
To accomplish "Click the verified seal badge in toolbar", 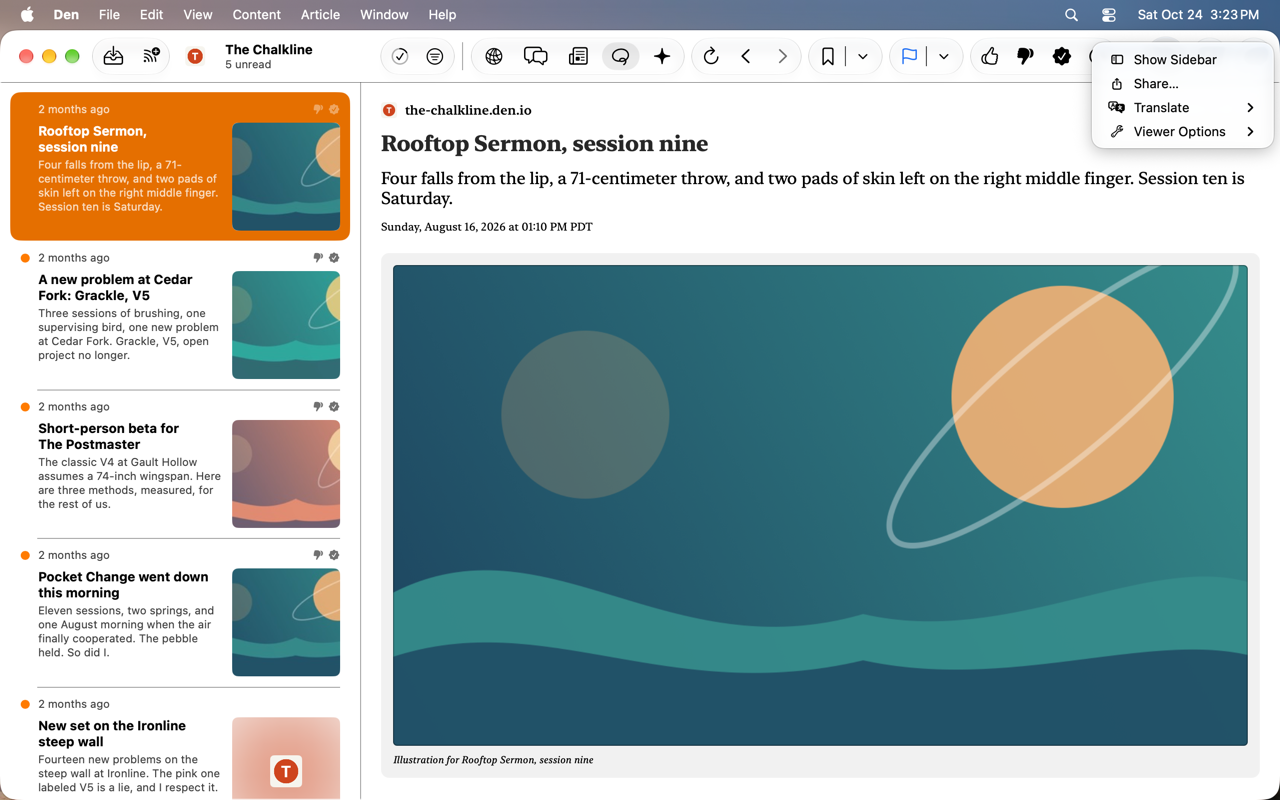I will (x=1062, y=57).
